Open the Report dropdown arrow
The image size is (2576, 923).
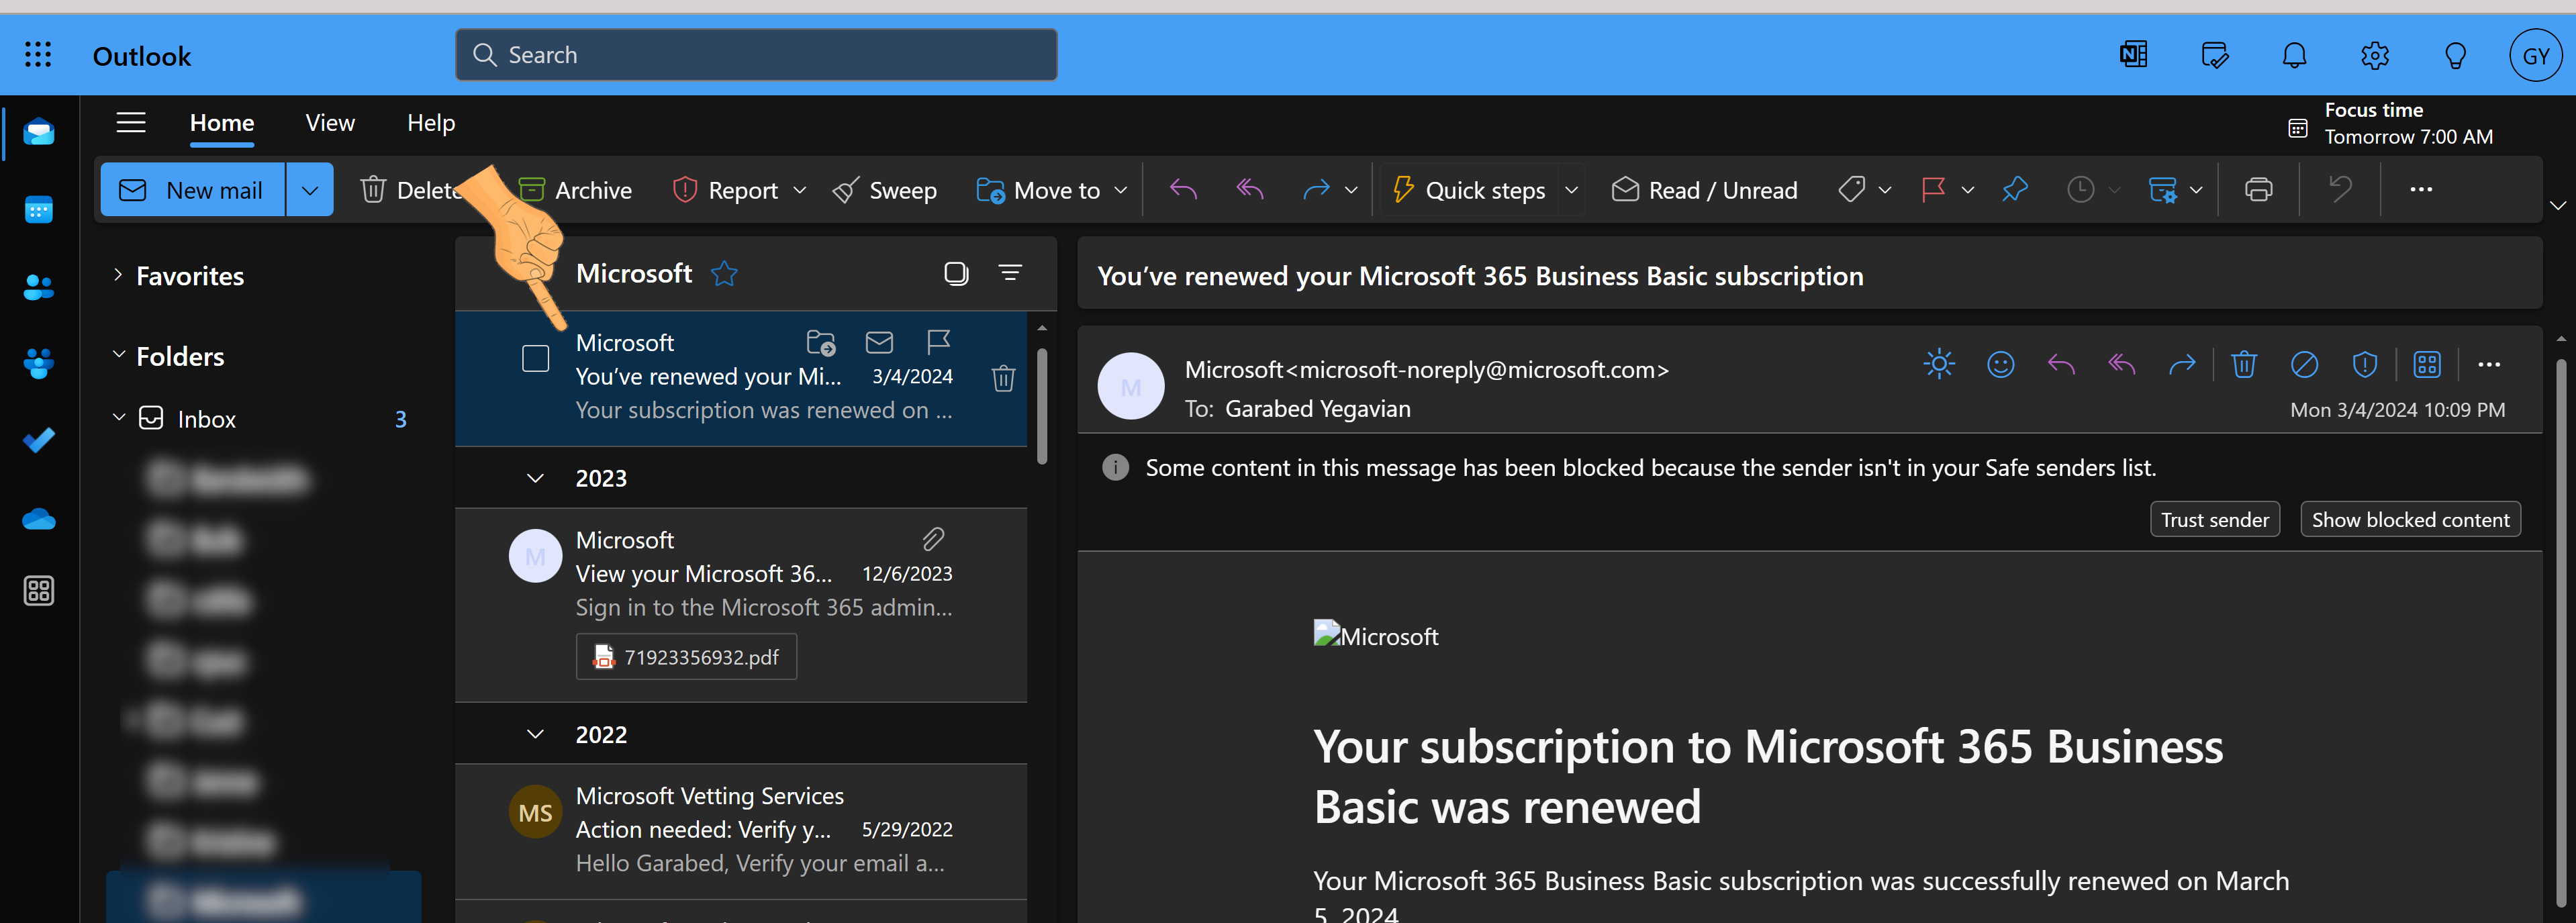(x=799, y=190)
